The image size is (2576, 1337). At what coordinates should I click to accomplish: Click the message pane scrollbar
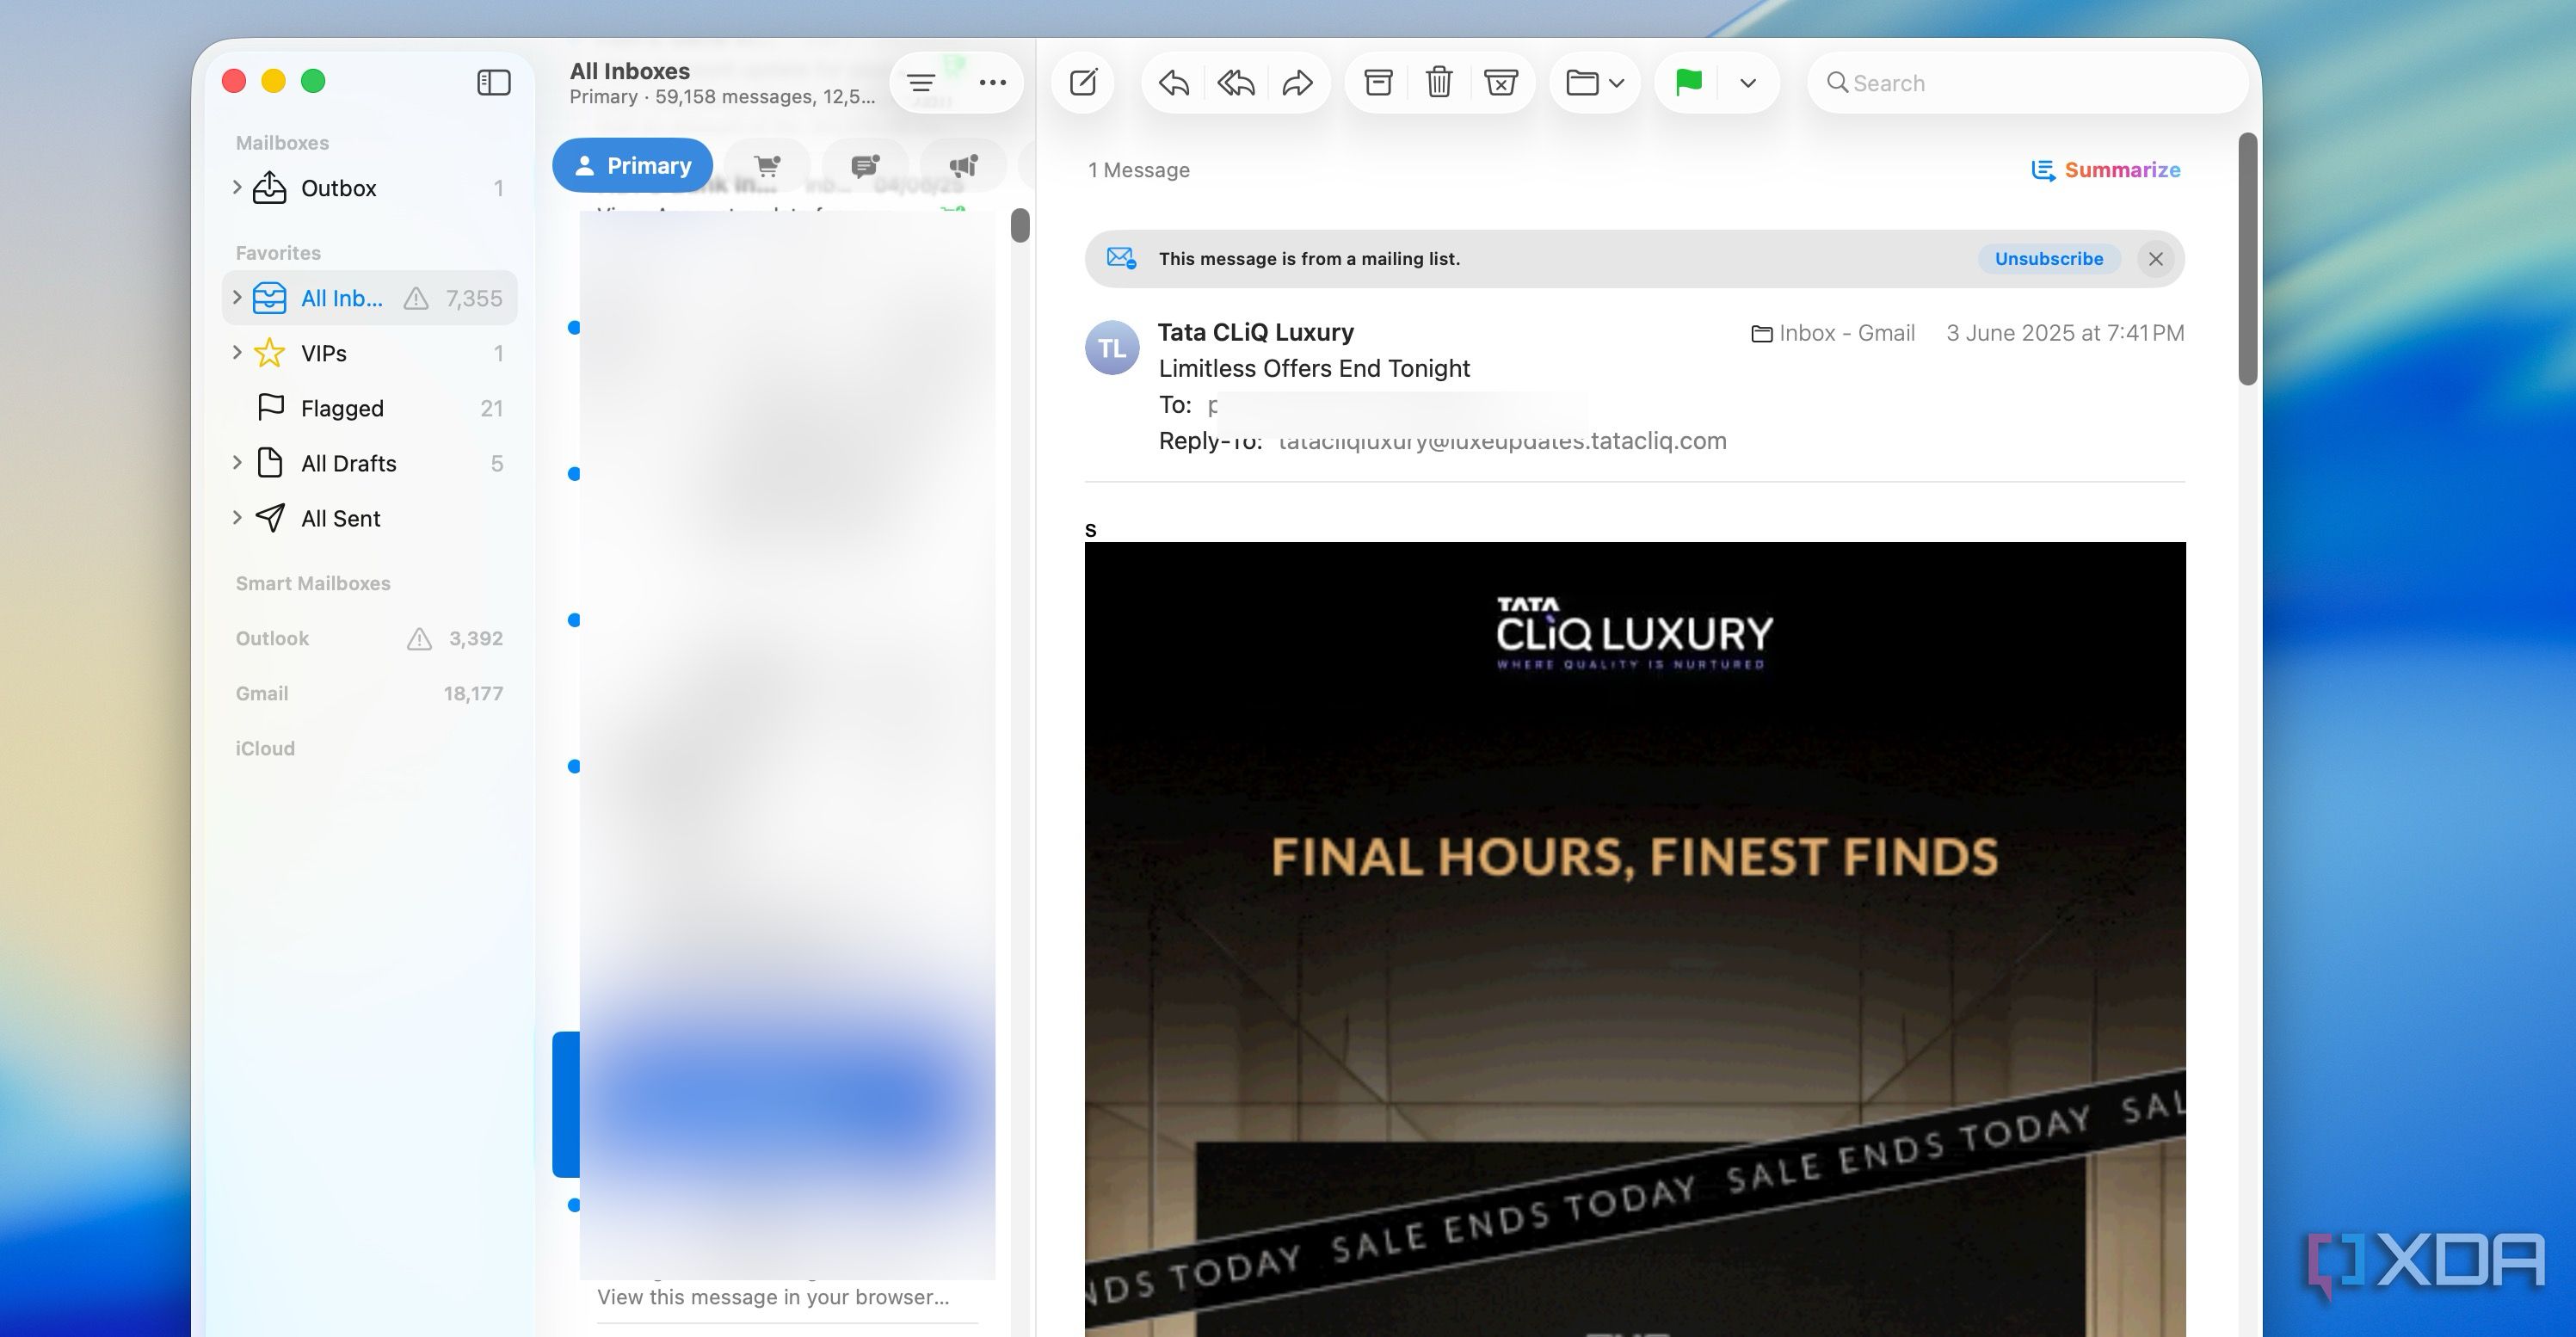pos(2247,258)
